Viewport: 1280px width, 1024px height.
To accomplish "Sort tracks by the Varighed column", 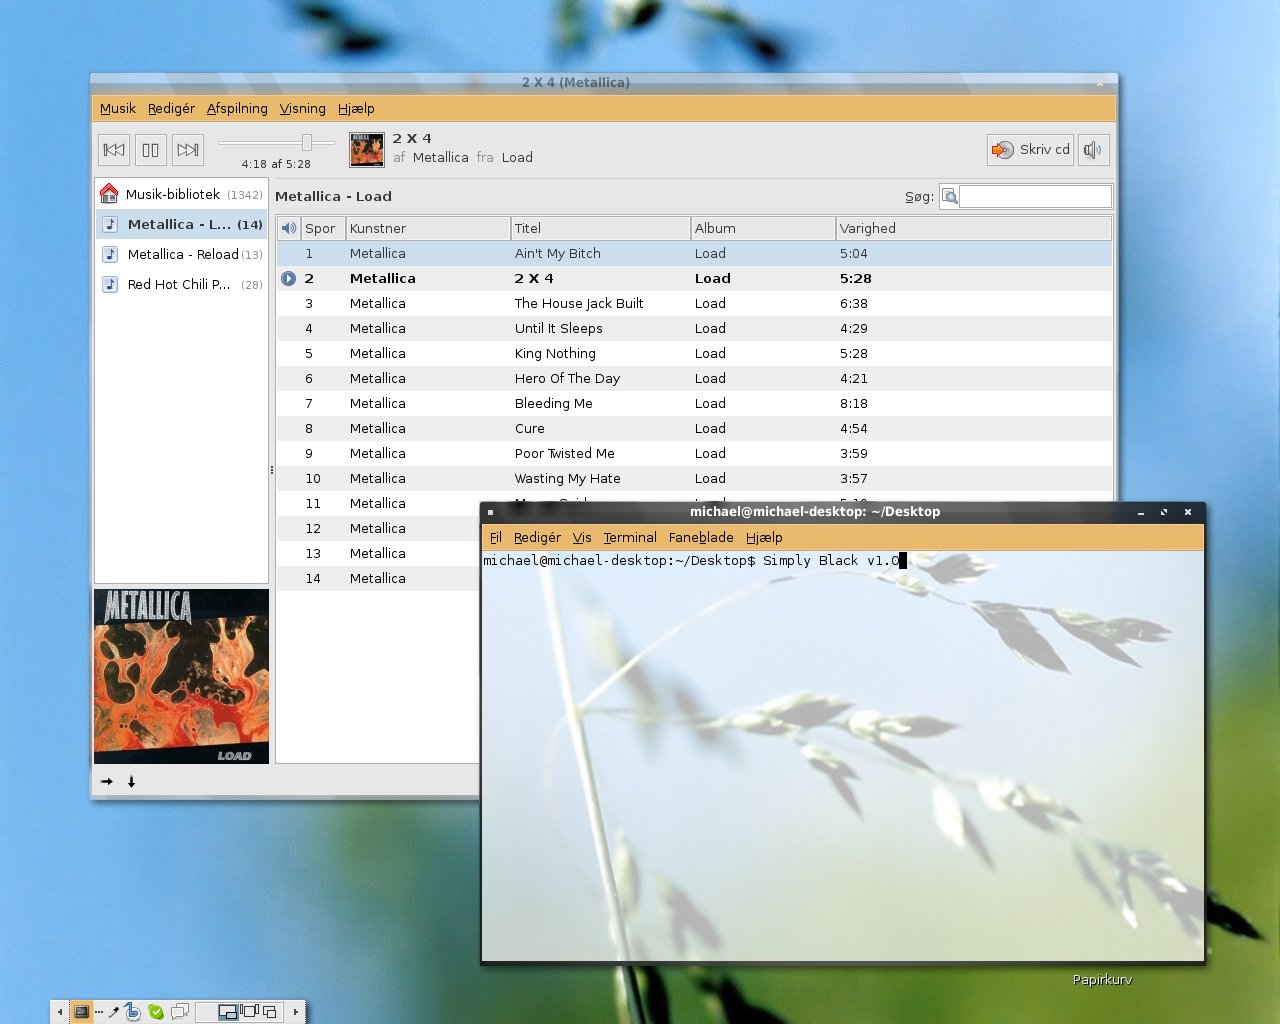I will [x=973, y=228].
